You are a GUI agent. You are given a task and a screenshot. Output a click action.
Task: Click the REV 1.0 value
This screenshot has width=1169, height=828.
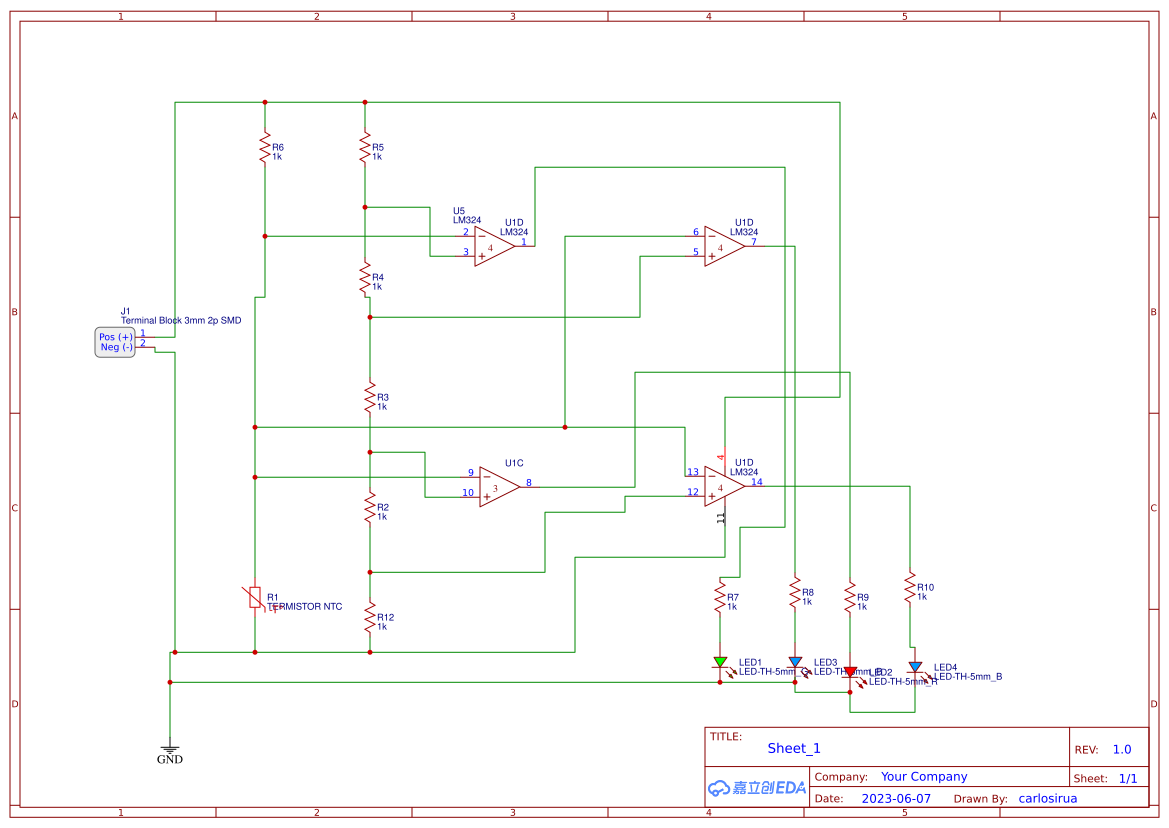click(1121, 748)
